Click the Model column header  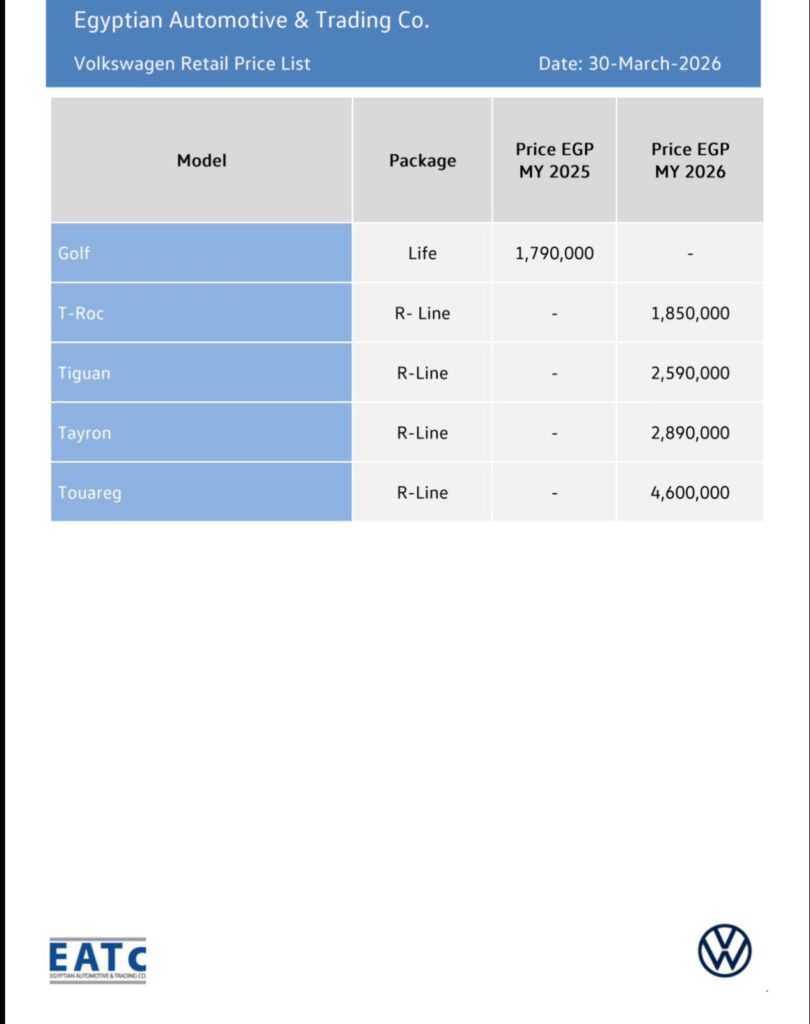(202, 160)
